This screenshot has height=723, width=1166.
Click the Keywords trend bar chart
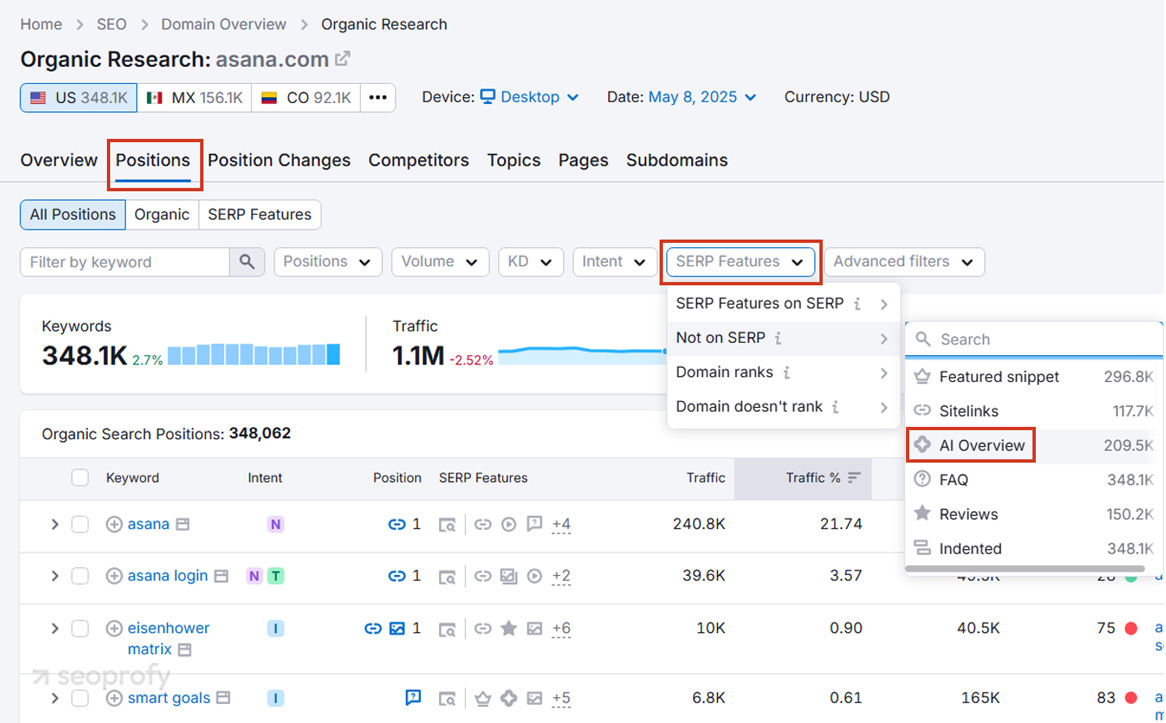[x=254, y=354]
